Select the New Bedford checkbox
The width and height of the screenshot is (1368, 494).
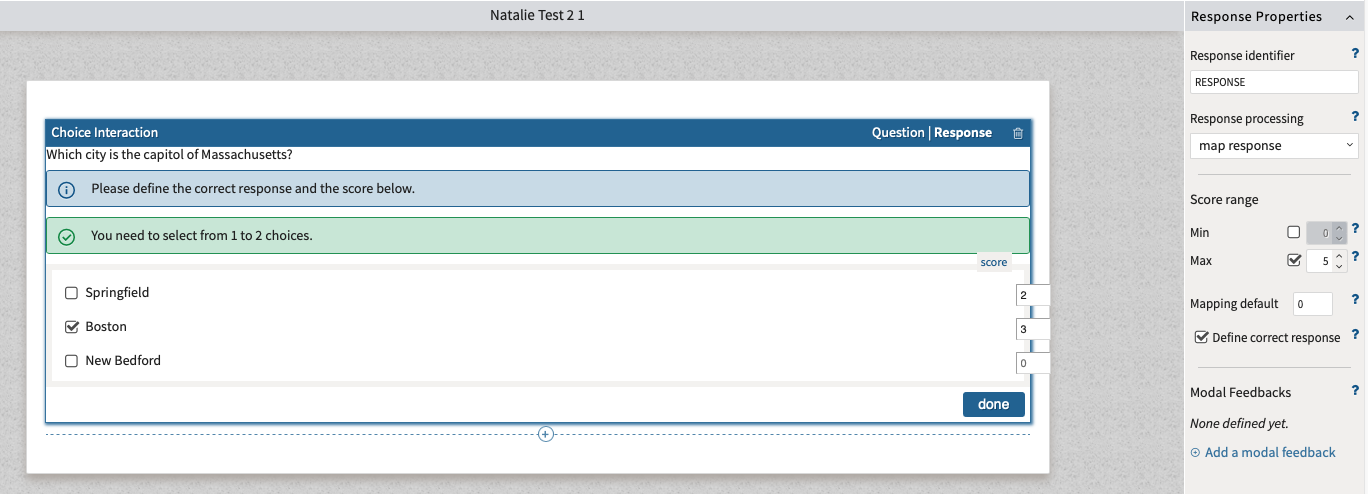point(71,361)
